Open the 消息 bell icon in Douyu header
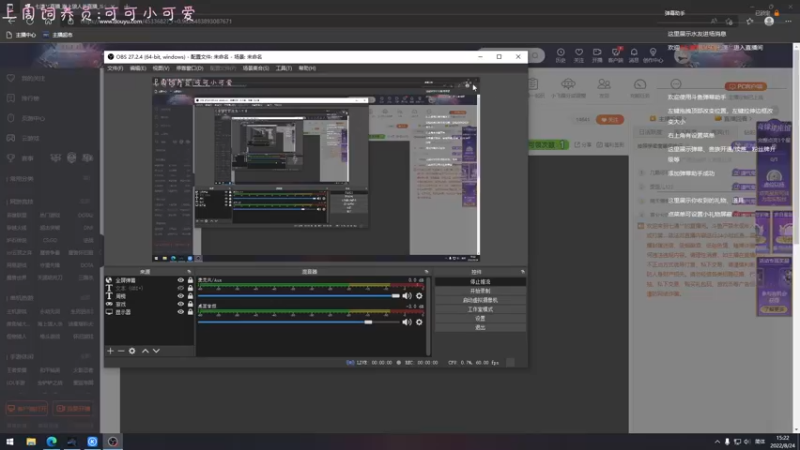800x450 pixels. point(634,55)
